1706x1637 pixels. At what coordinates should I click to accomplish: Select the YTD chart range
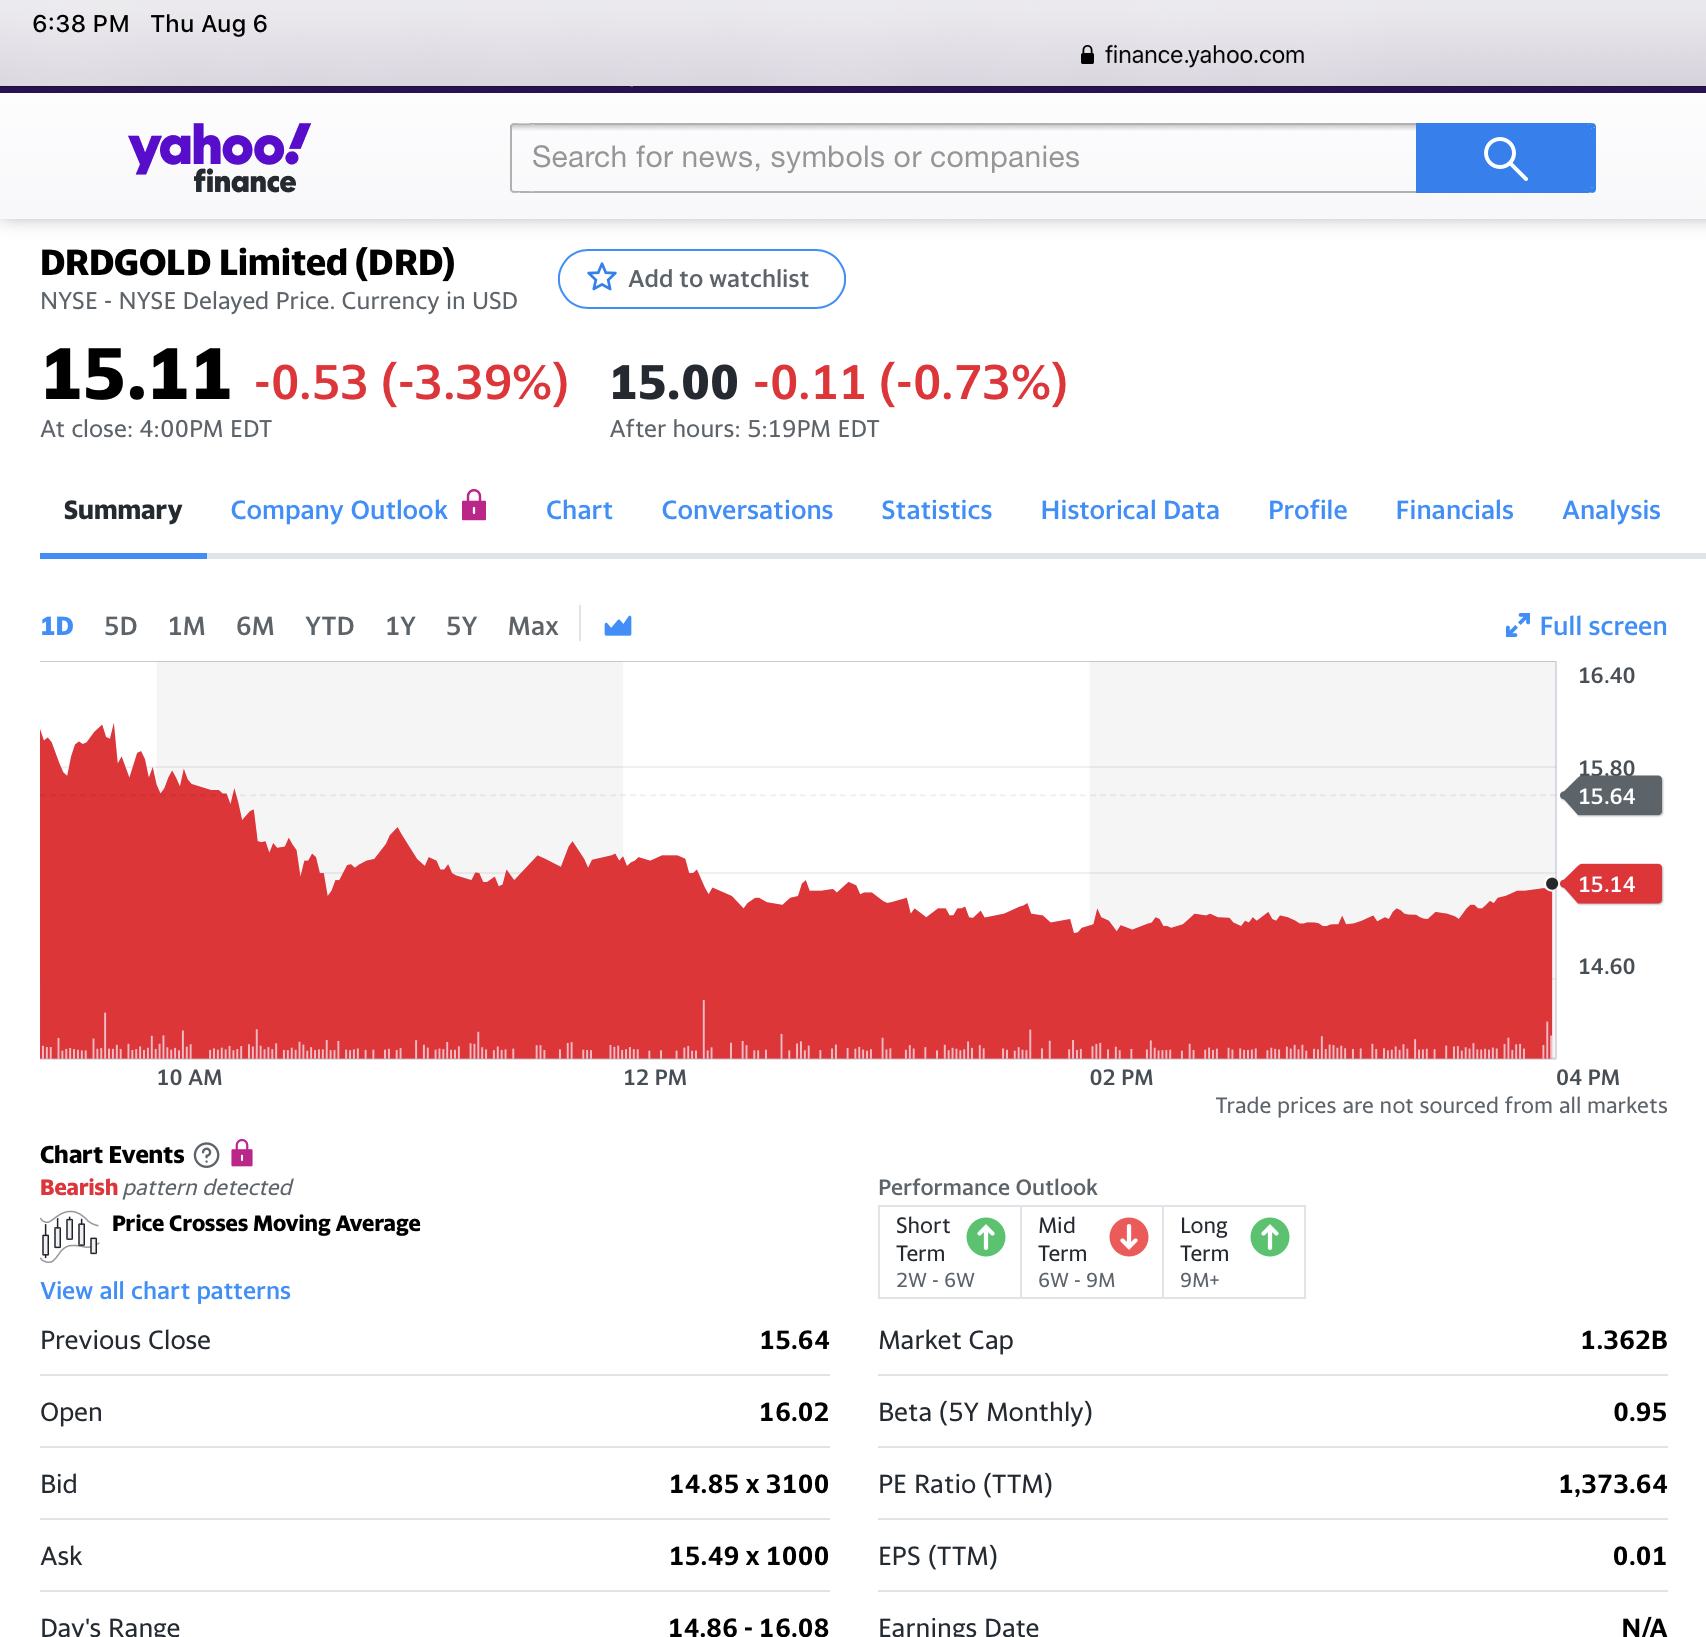pos(329,626)
